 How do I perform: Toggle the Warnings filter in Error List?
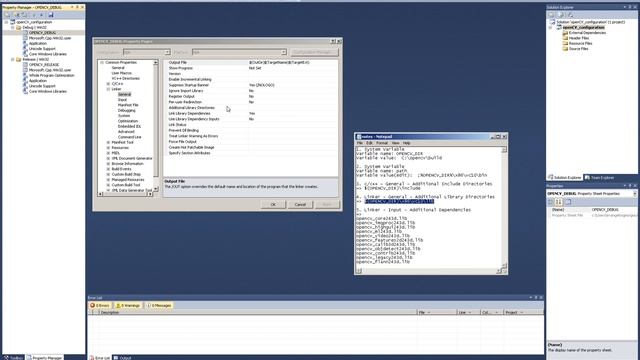[x=128, y=305]
